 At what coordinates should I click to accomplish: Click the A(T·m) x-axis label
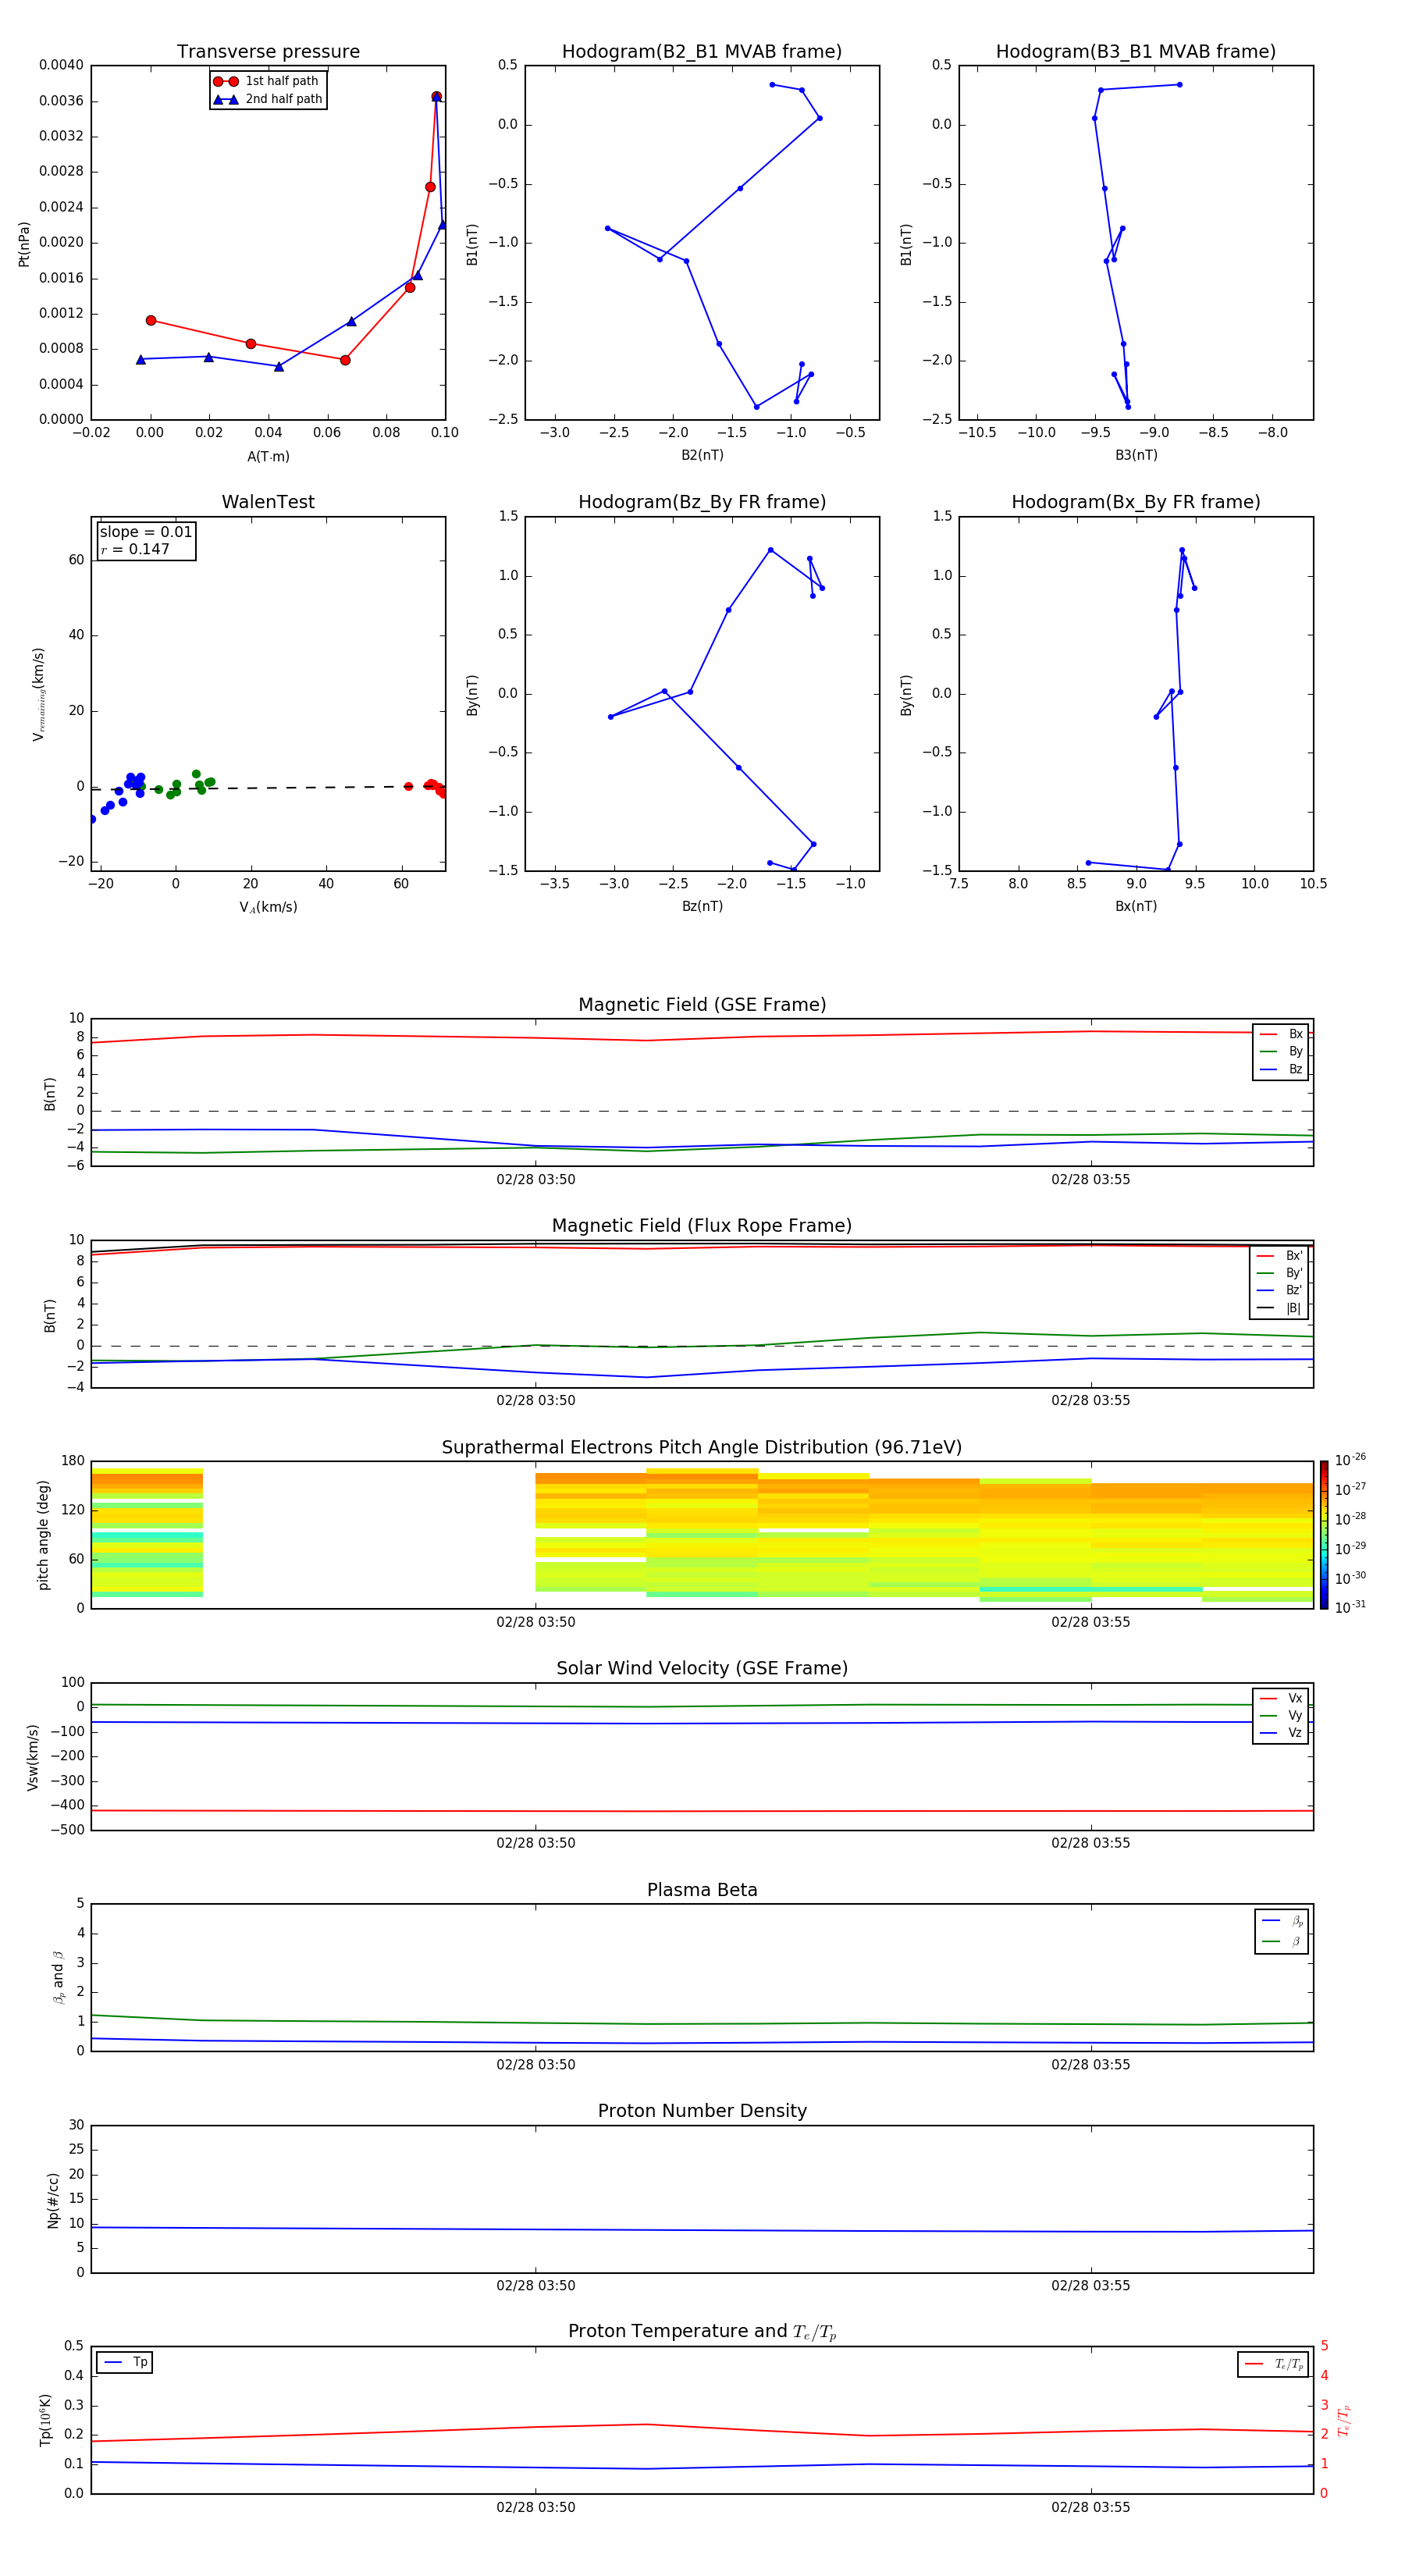coord(268,457)
